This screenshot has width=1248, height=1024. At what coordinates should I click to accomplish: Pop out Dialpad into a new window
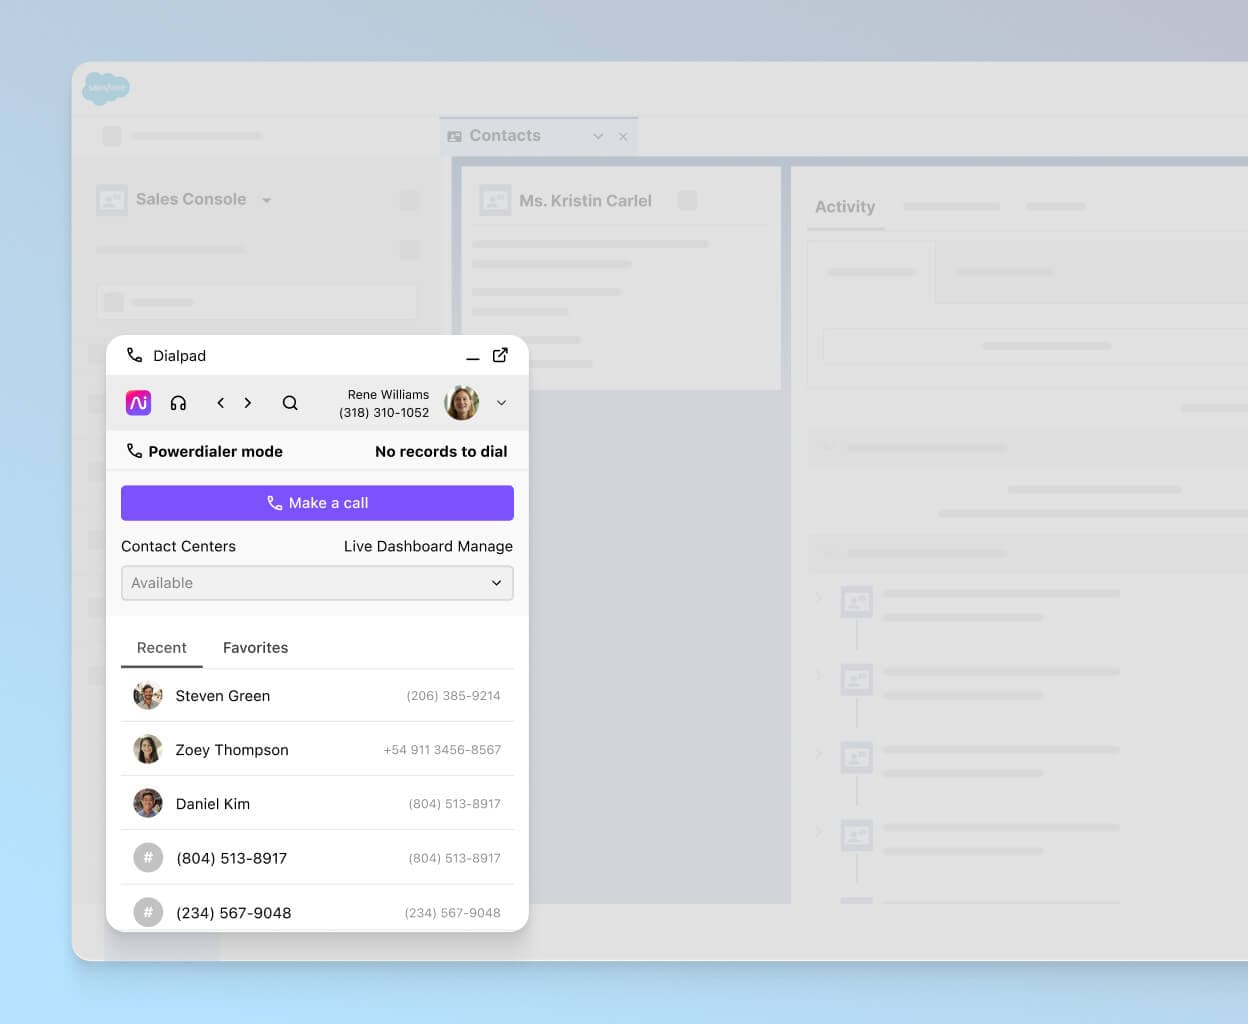tap(500, 354)
